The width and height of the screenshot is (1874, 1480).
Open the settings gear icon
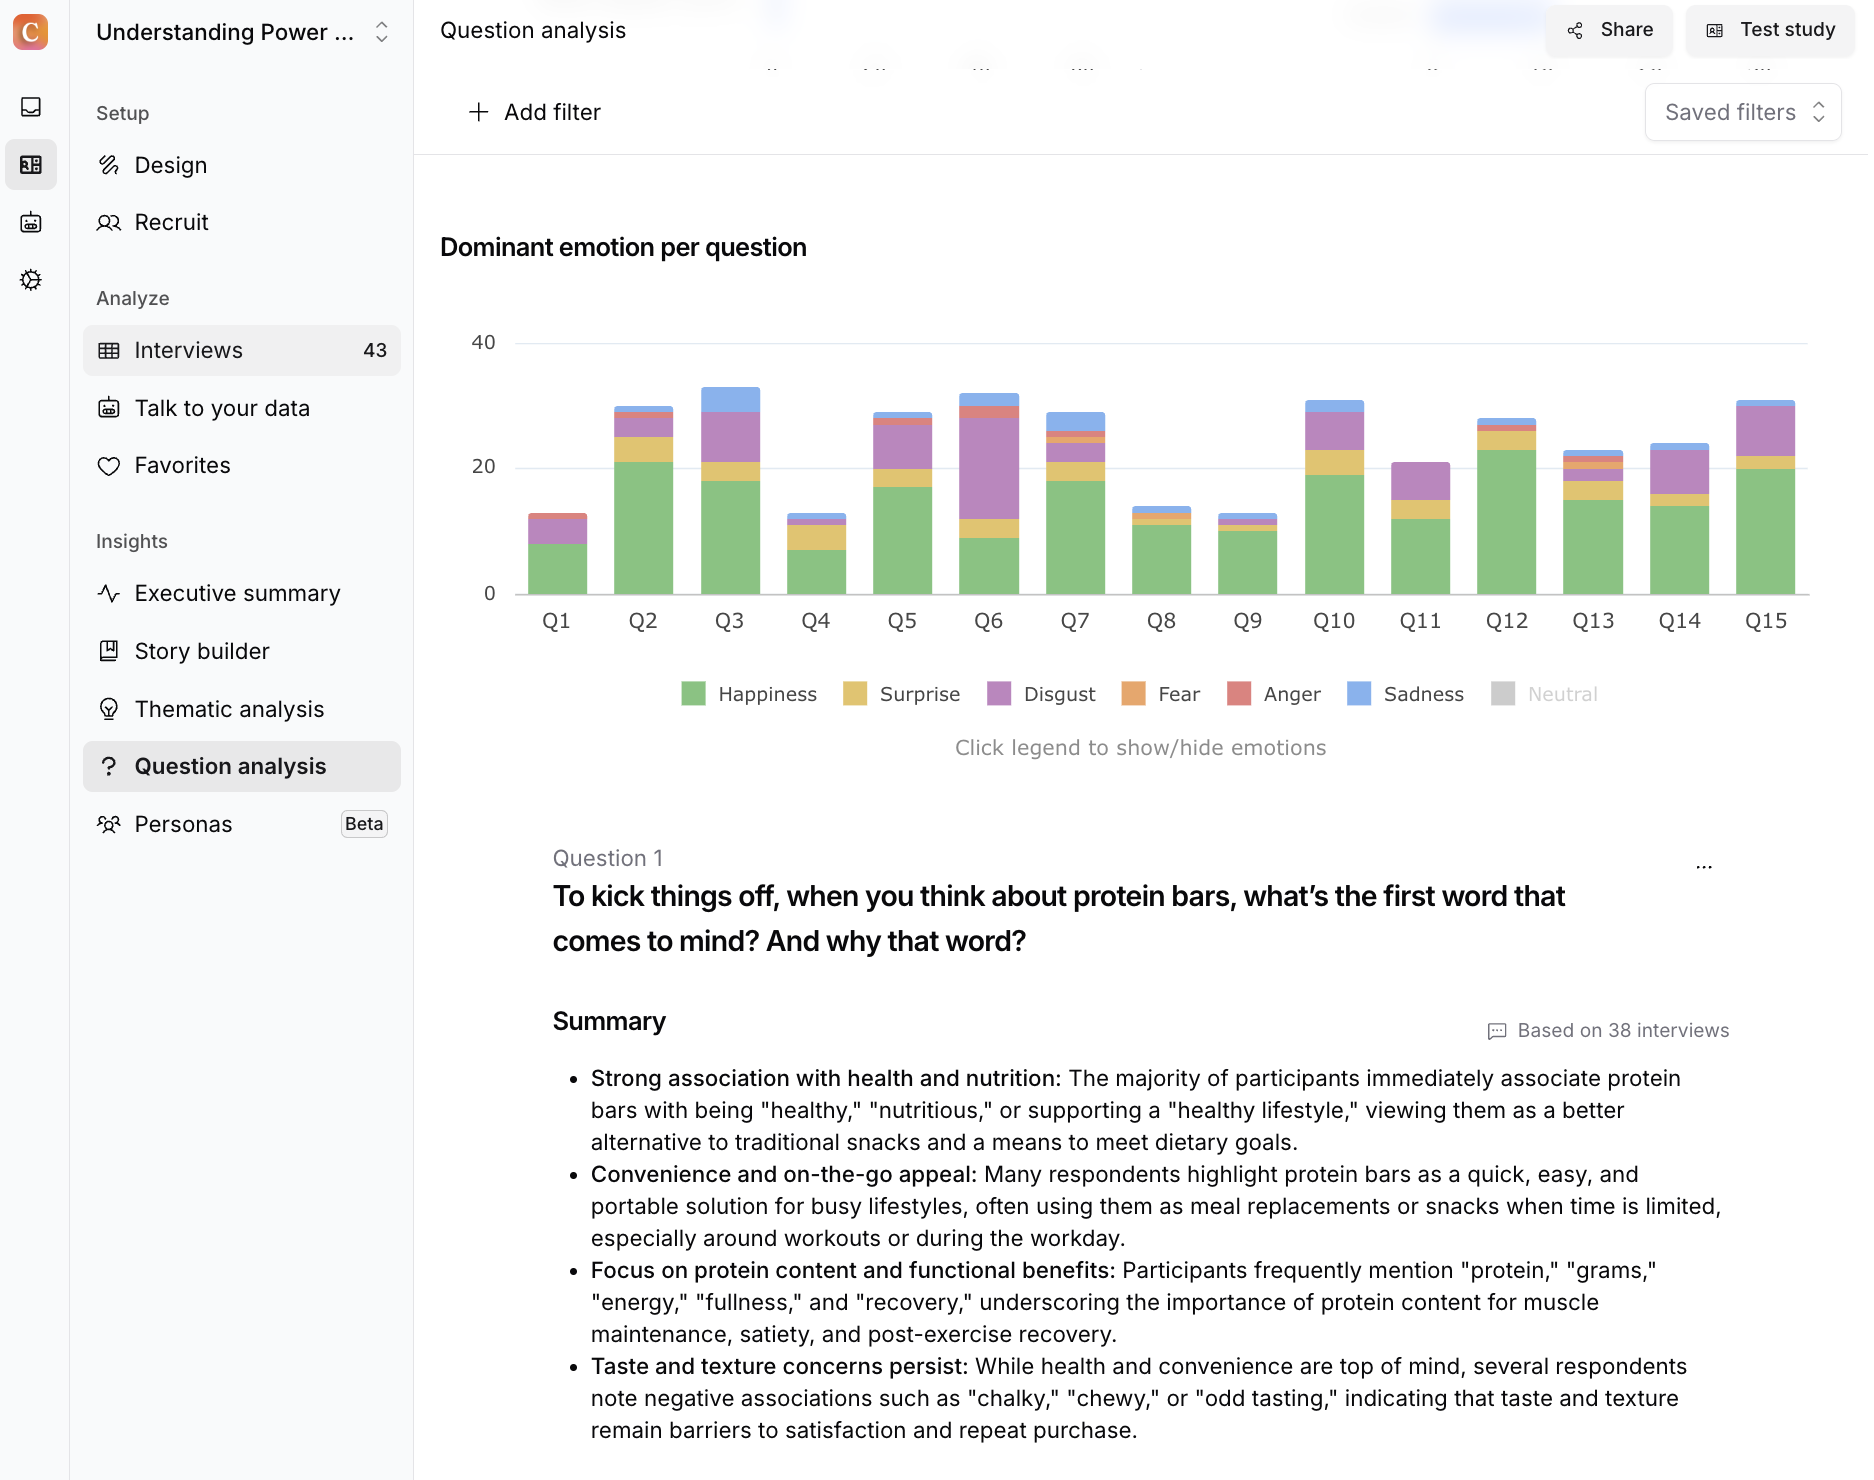coord(31,280)
